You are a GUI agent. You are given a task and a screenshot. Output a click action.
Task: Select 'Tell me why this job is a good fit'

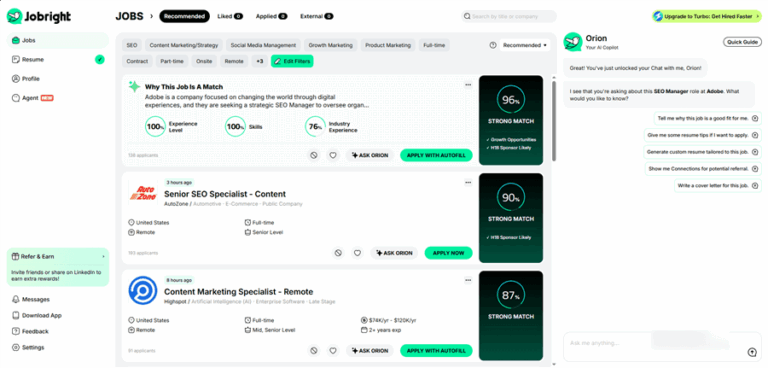[708, 118]
